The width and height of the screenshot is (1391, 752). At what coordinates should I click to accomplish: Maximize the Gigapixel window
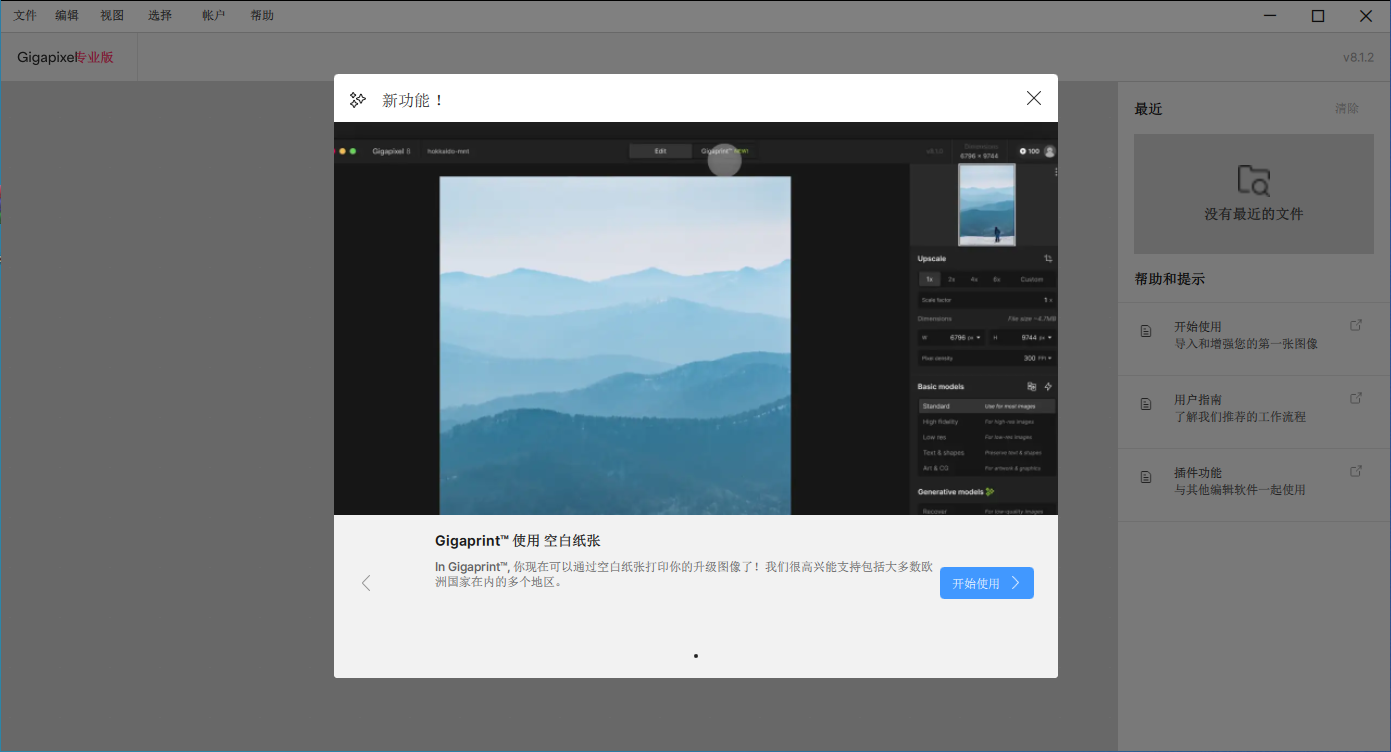(1318, 16)
